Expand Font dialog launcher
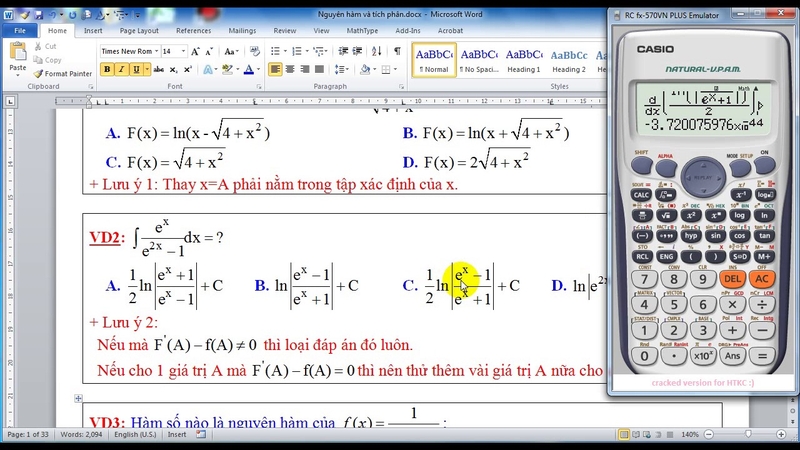This screenshot has height=450, width=800. point(259,87)
